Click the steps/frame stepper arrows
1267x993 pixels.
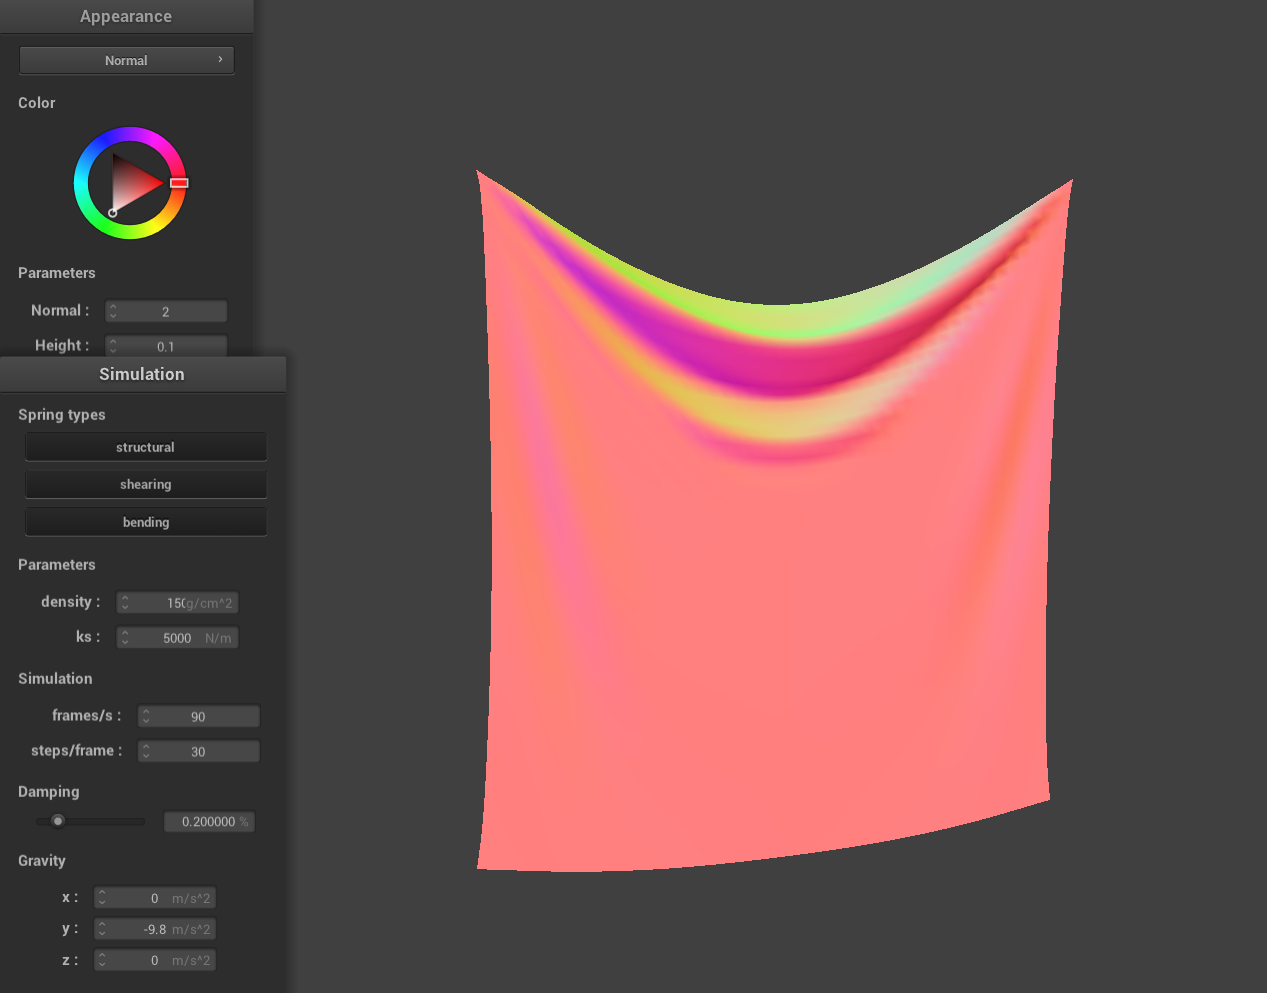click(x=146, y=751)
